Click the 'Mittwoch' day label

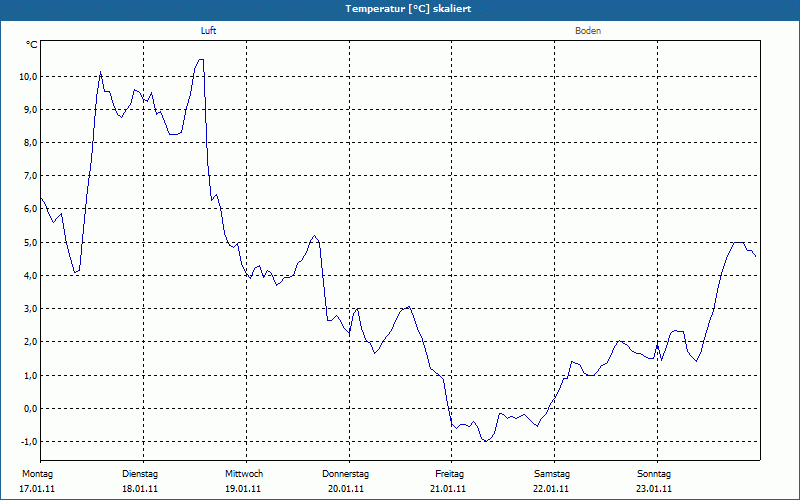click(244, 474)
